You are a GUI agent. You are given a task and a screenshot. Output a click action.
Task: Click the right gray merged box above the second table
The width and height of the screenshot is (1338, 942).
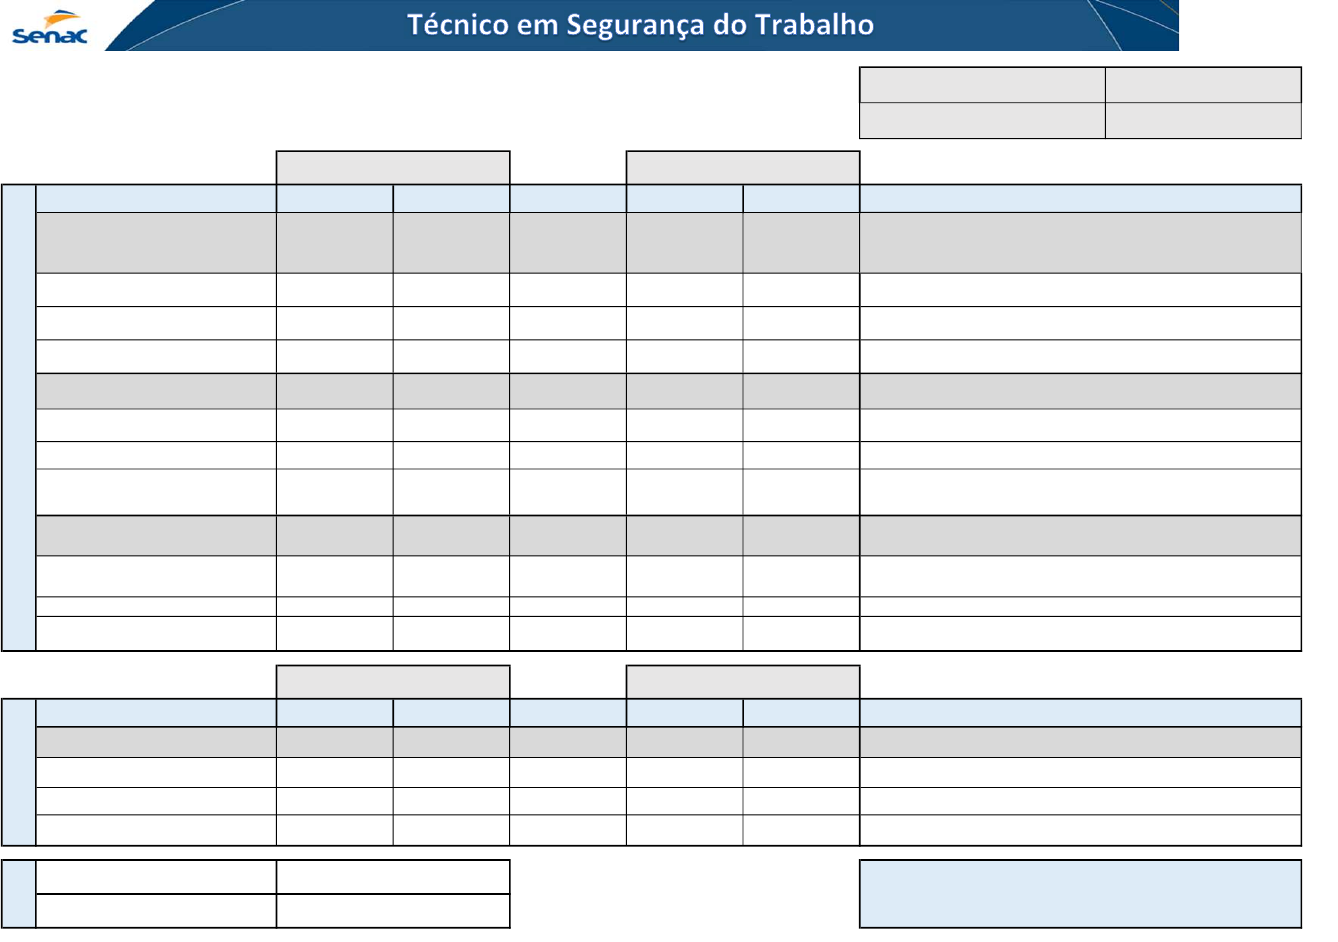[743, 682]
